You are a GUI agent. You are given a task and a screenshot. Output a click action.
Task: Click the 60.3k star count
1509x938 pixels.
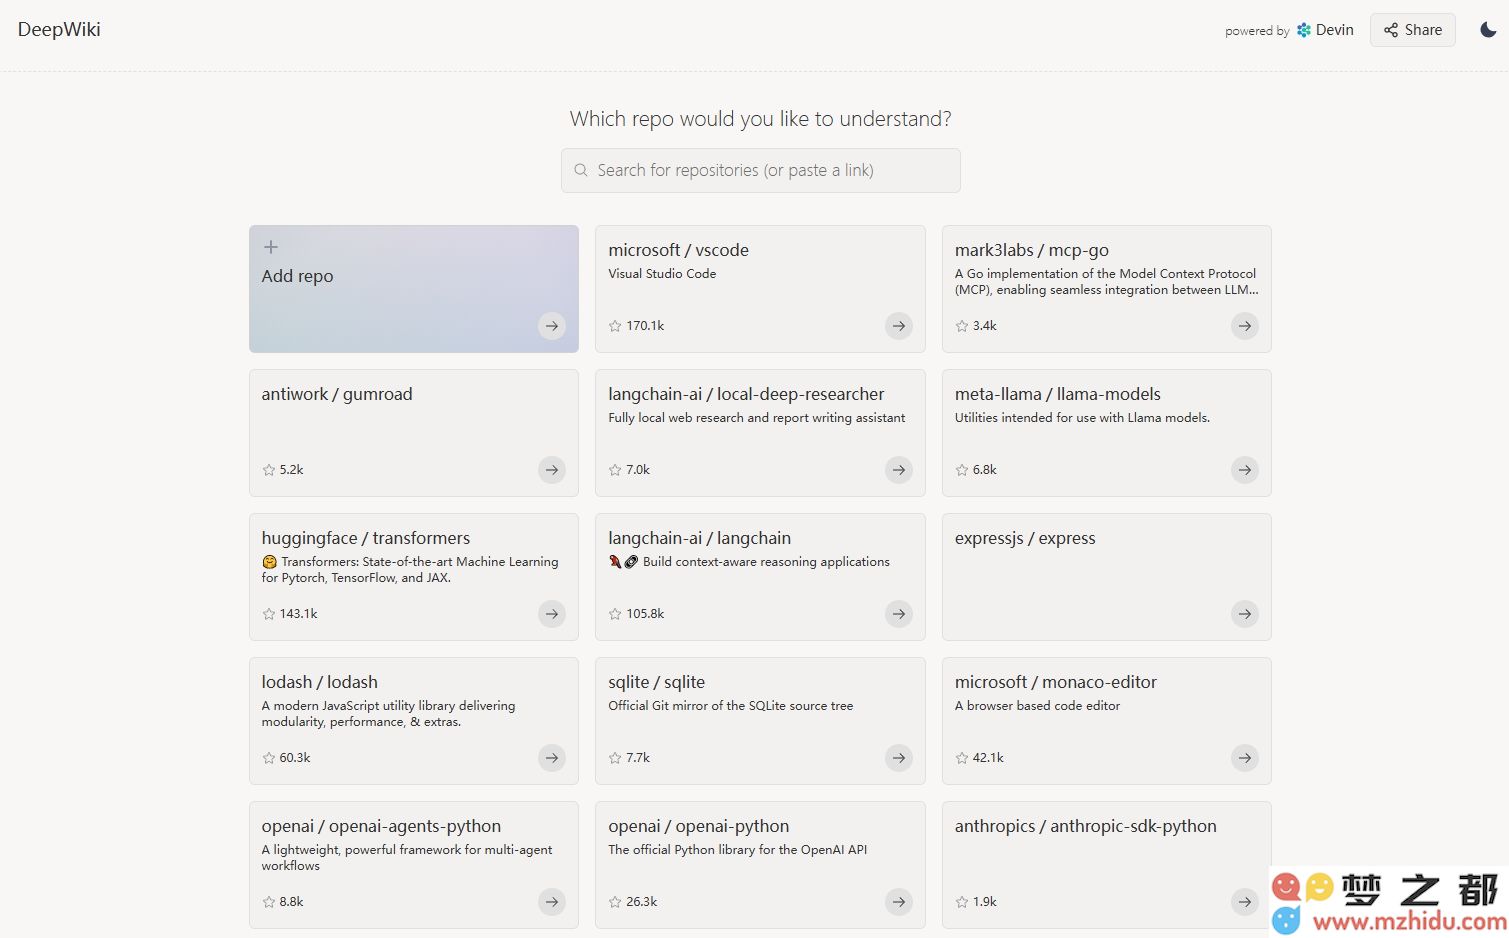tap(295, 758)
